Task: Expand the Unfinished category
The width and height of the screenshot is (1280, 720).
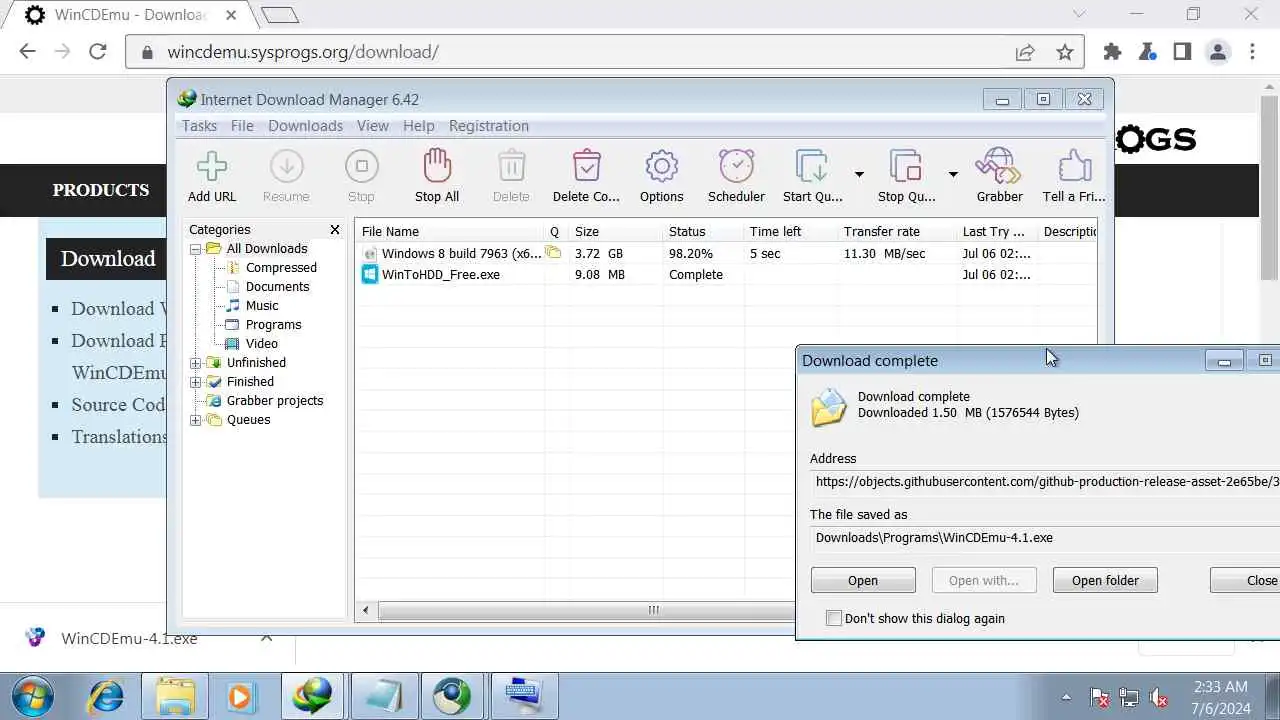Action: coord(196,363)
